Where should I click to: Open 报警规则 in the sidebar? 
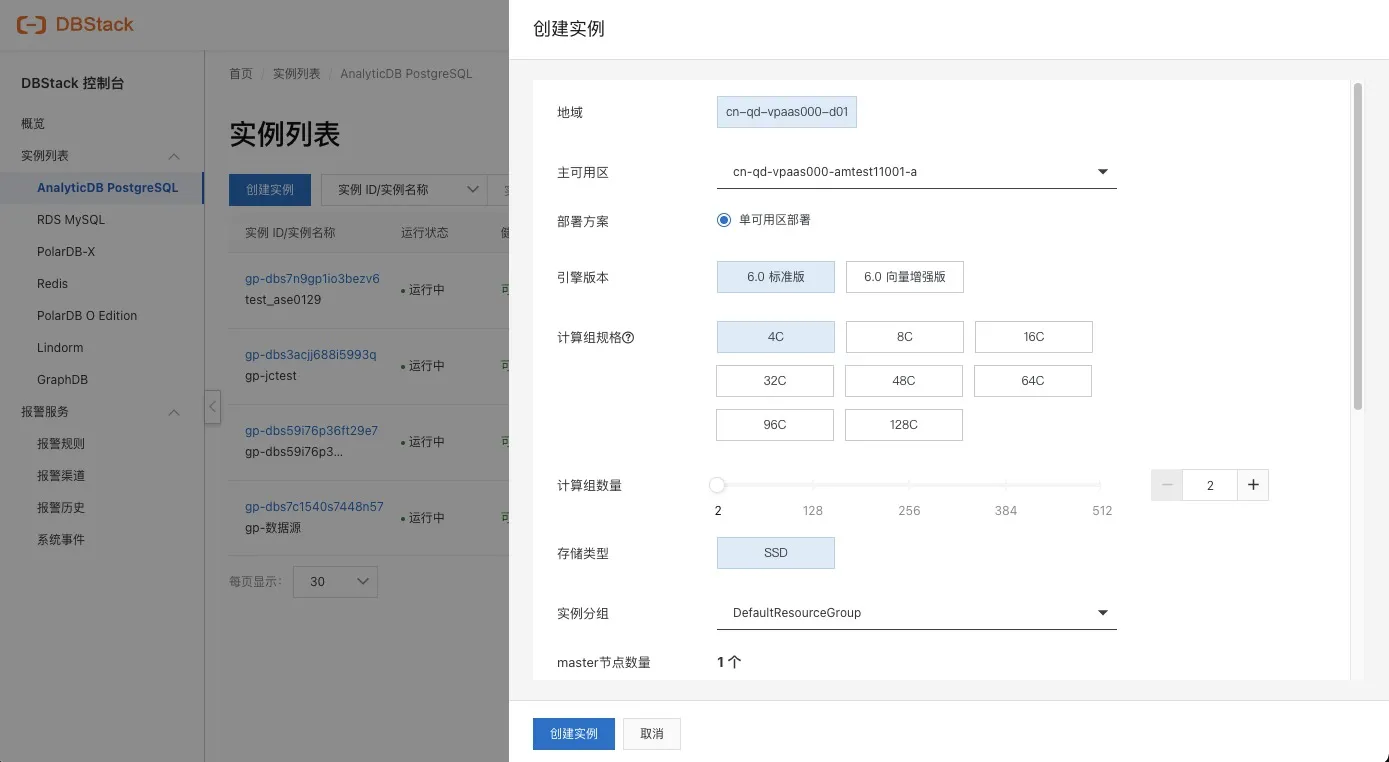[61, 444]
